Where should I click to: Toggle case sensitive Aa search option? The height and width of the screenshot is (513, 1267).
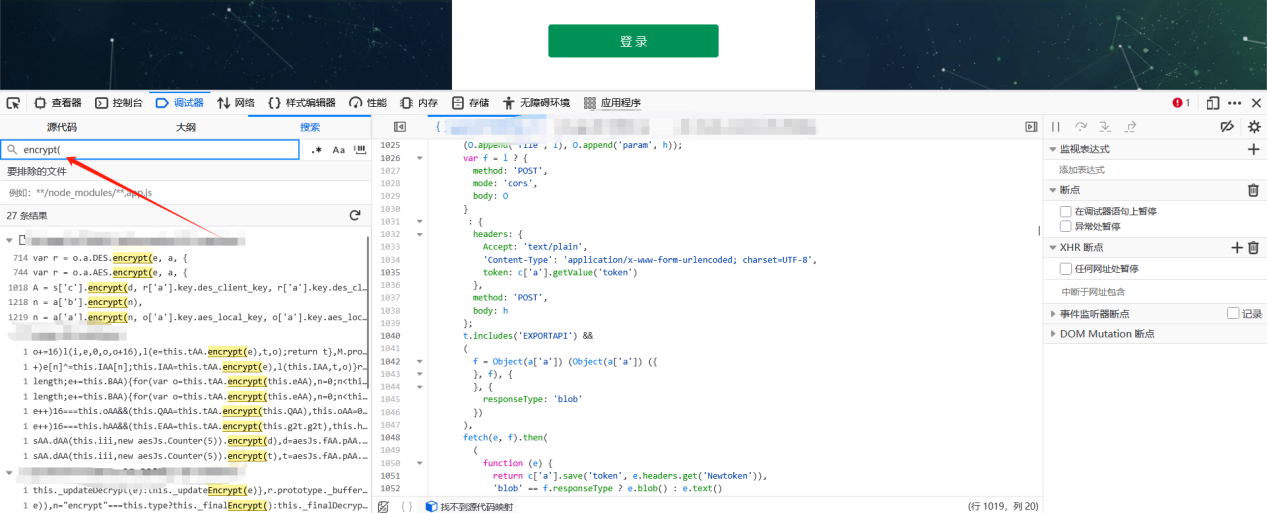pos(338,150)
